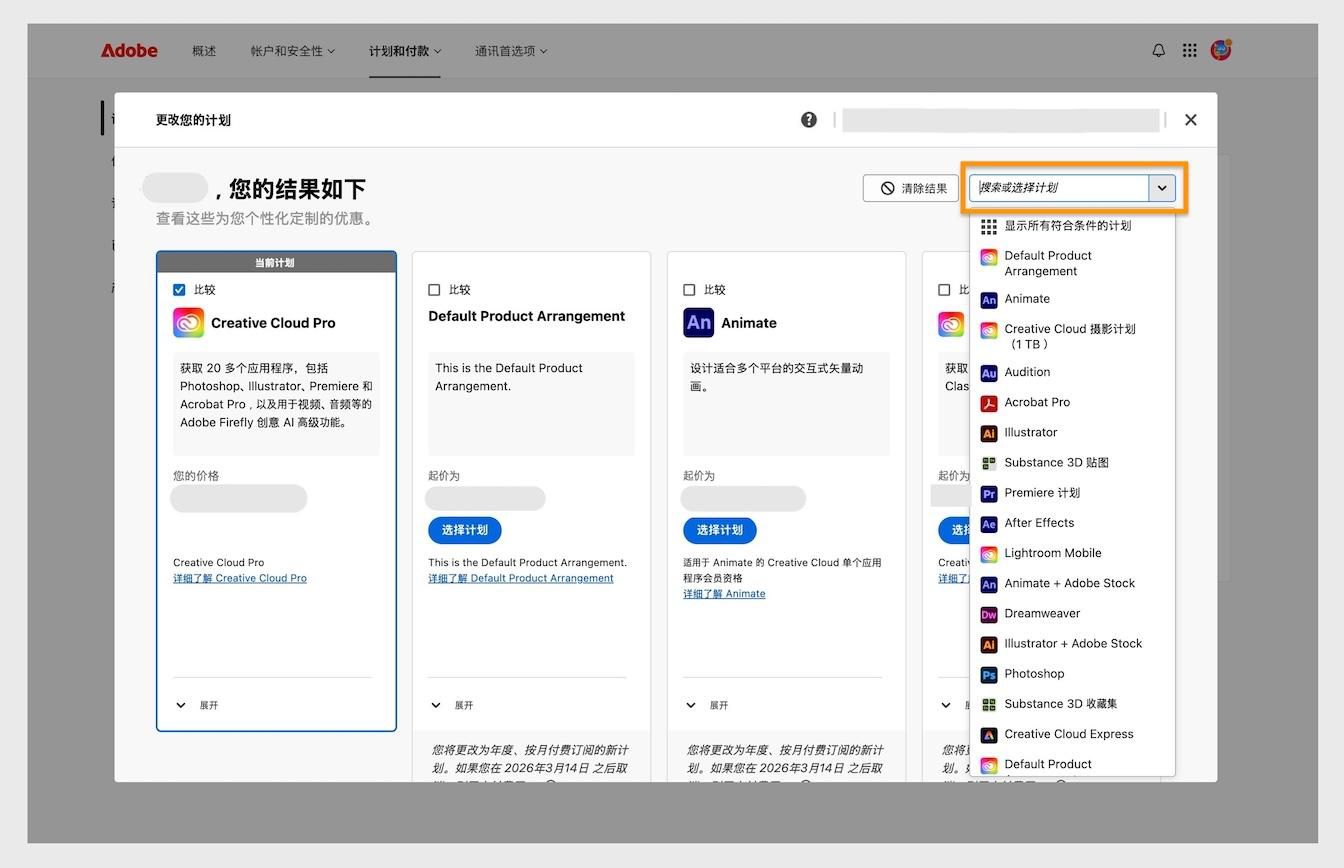Screen dimensions: 1344x868
Task: Click the 清除结果 button
Action: 910,188
